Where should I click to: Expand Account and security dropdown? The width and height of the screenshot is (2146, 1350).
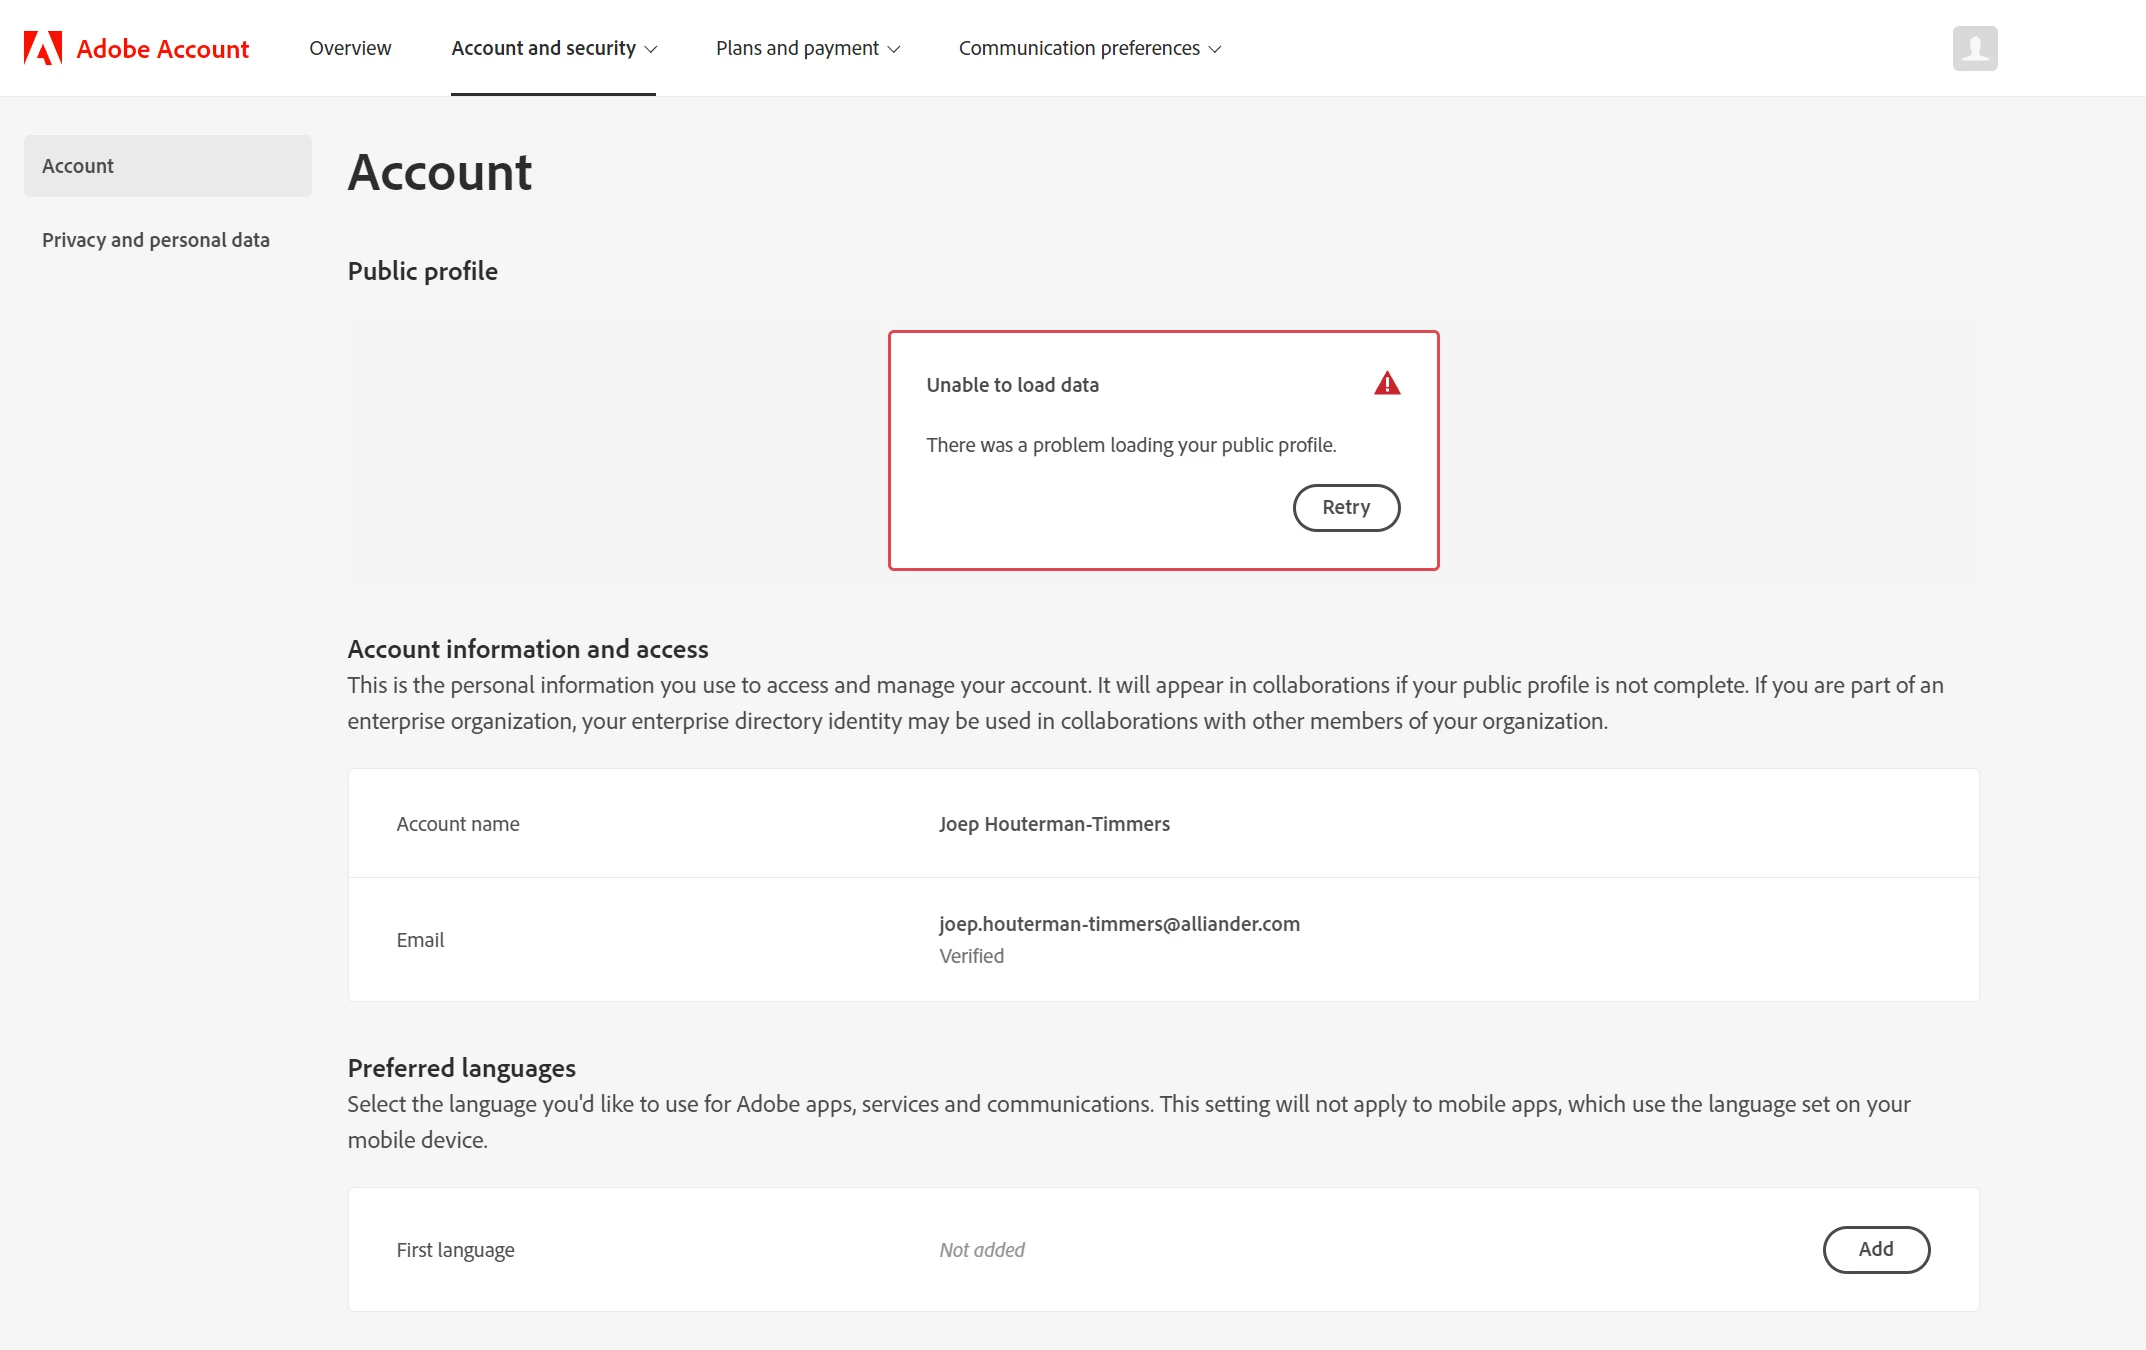pos(553,48)
